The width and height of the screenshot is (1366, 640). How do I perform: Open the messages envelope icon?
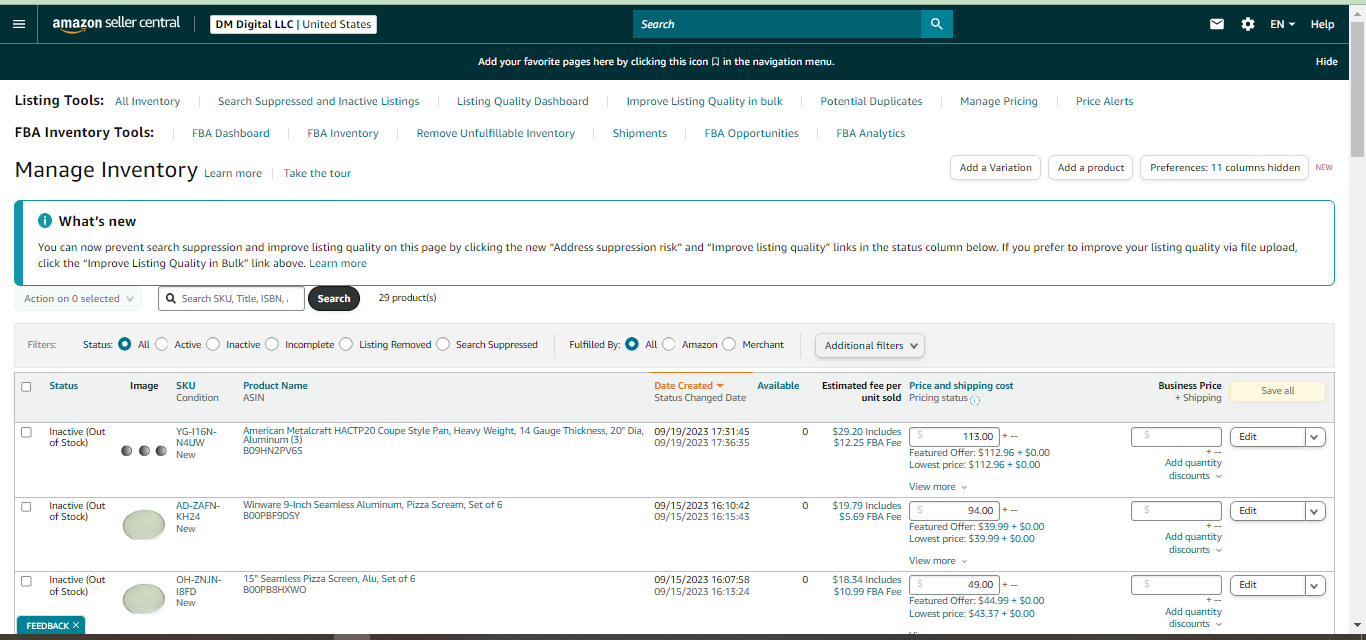tap(1217, 24)
